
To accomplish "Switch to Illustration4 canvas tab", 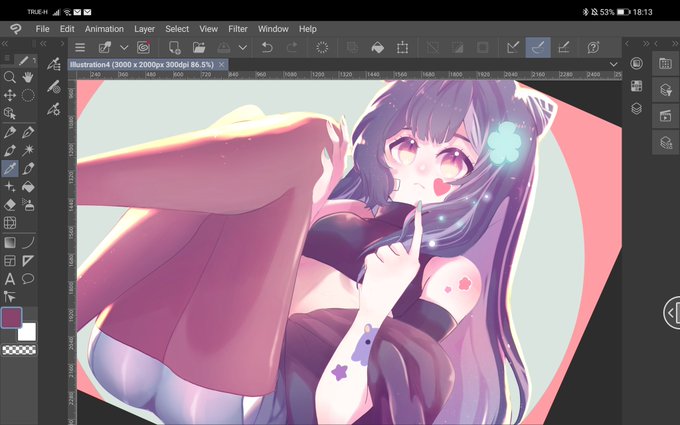I will click(142, 65).
